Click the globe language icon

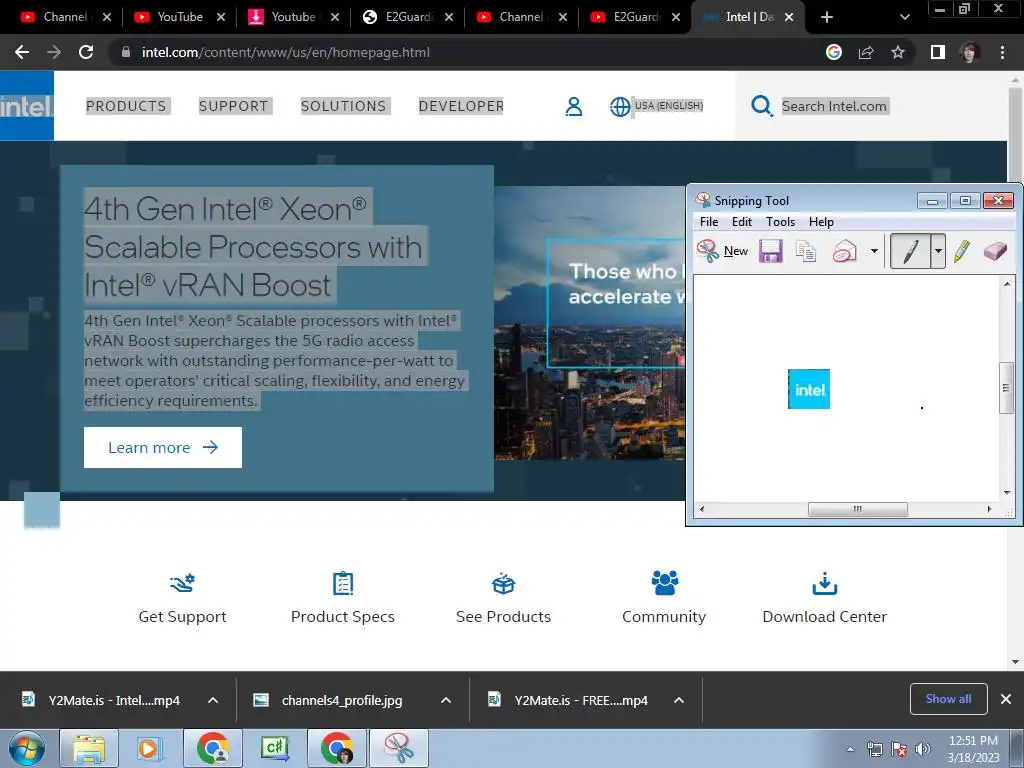[x=620, y=106]
